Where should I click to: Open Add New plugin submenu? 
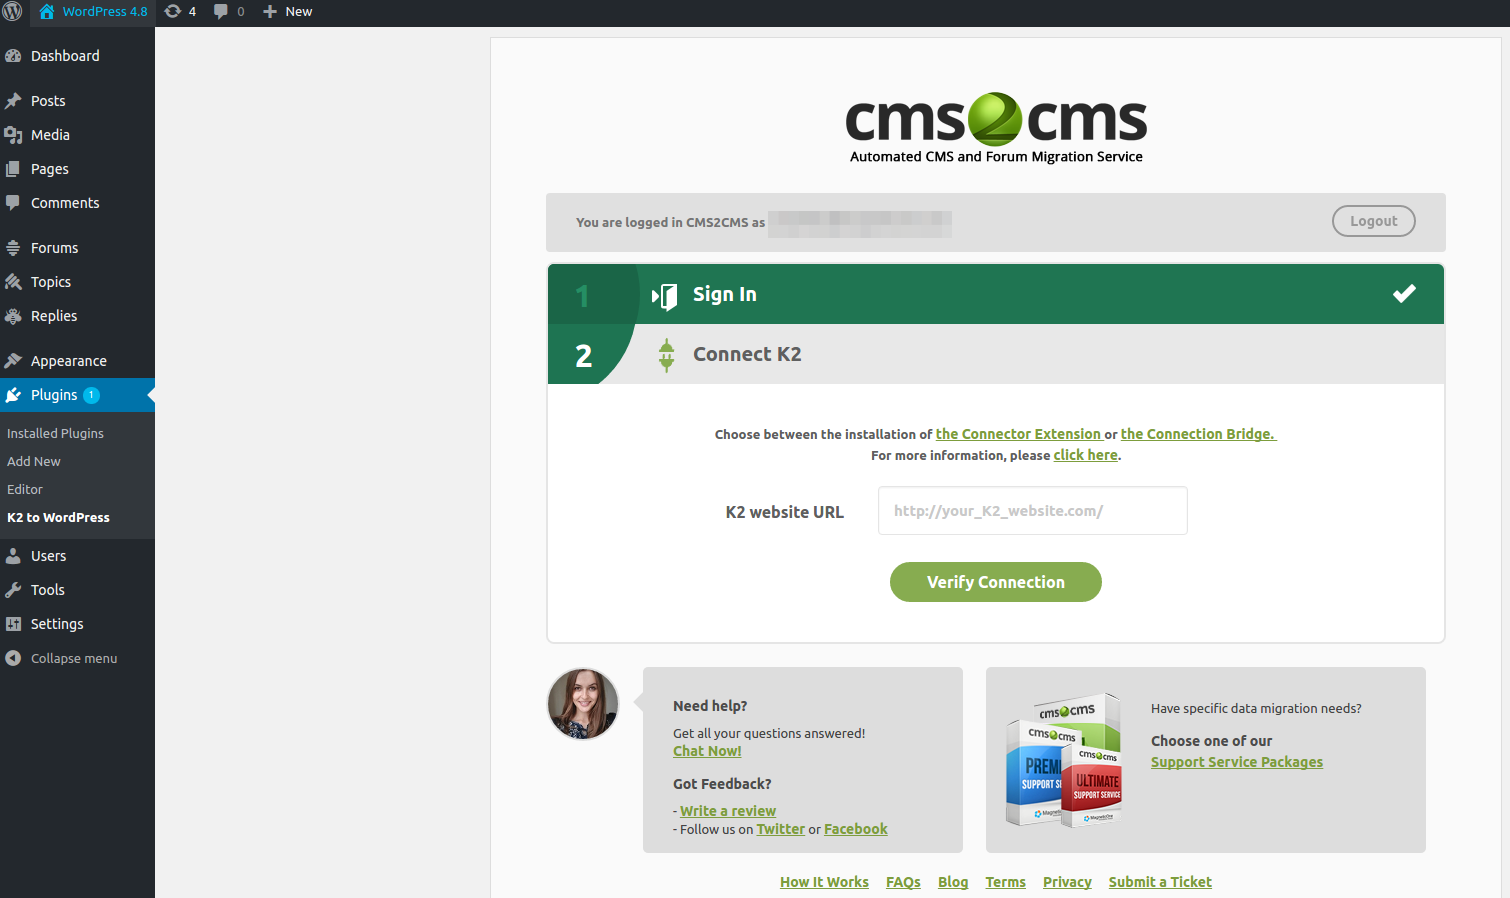(x=34, y=461)
